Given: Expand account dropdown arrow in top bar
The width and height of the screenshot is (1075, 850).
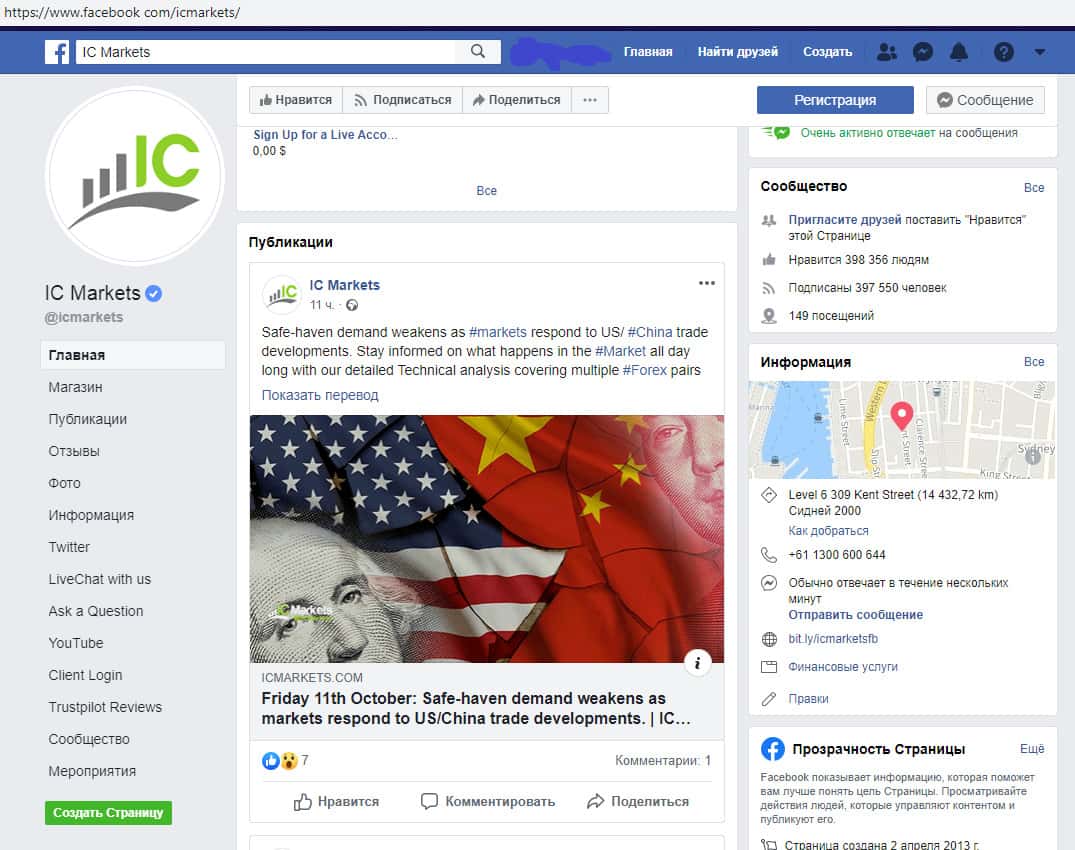Looking at the screenshot, I should click(x=1040, y=52).
